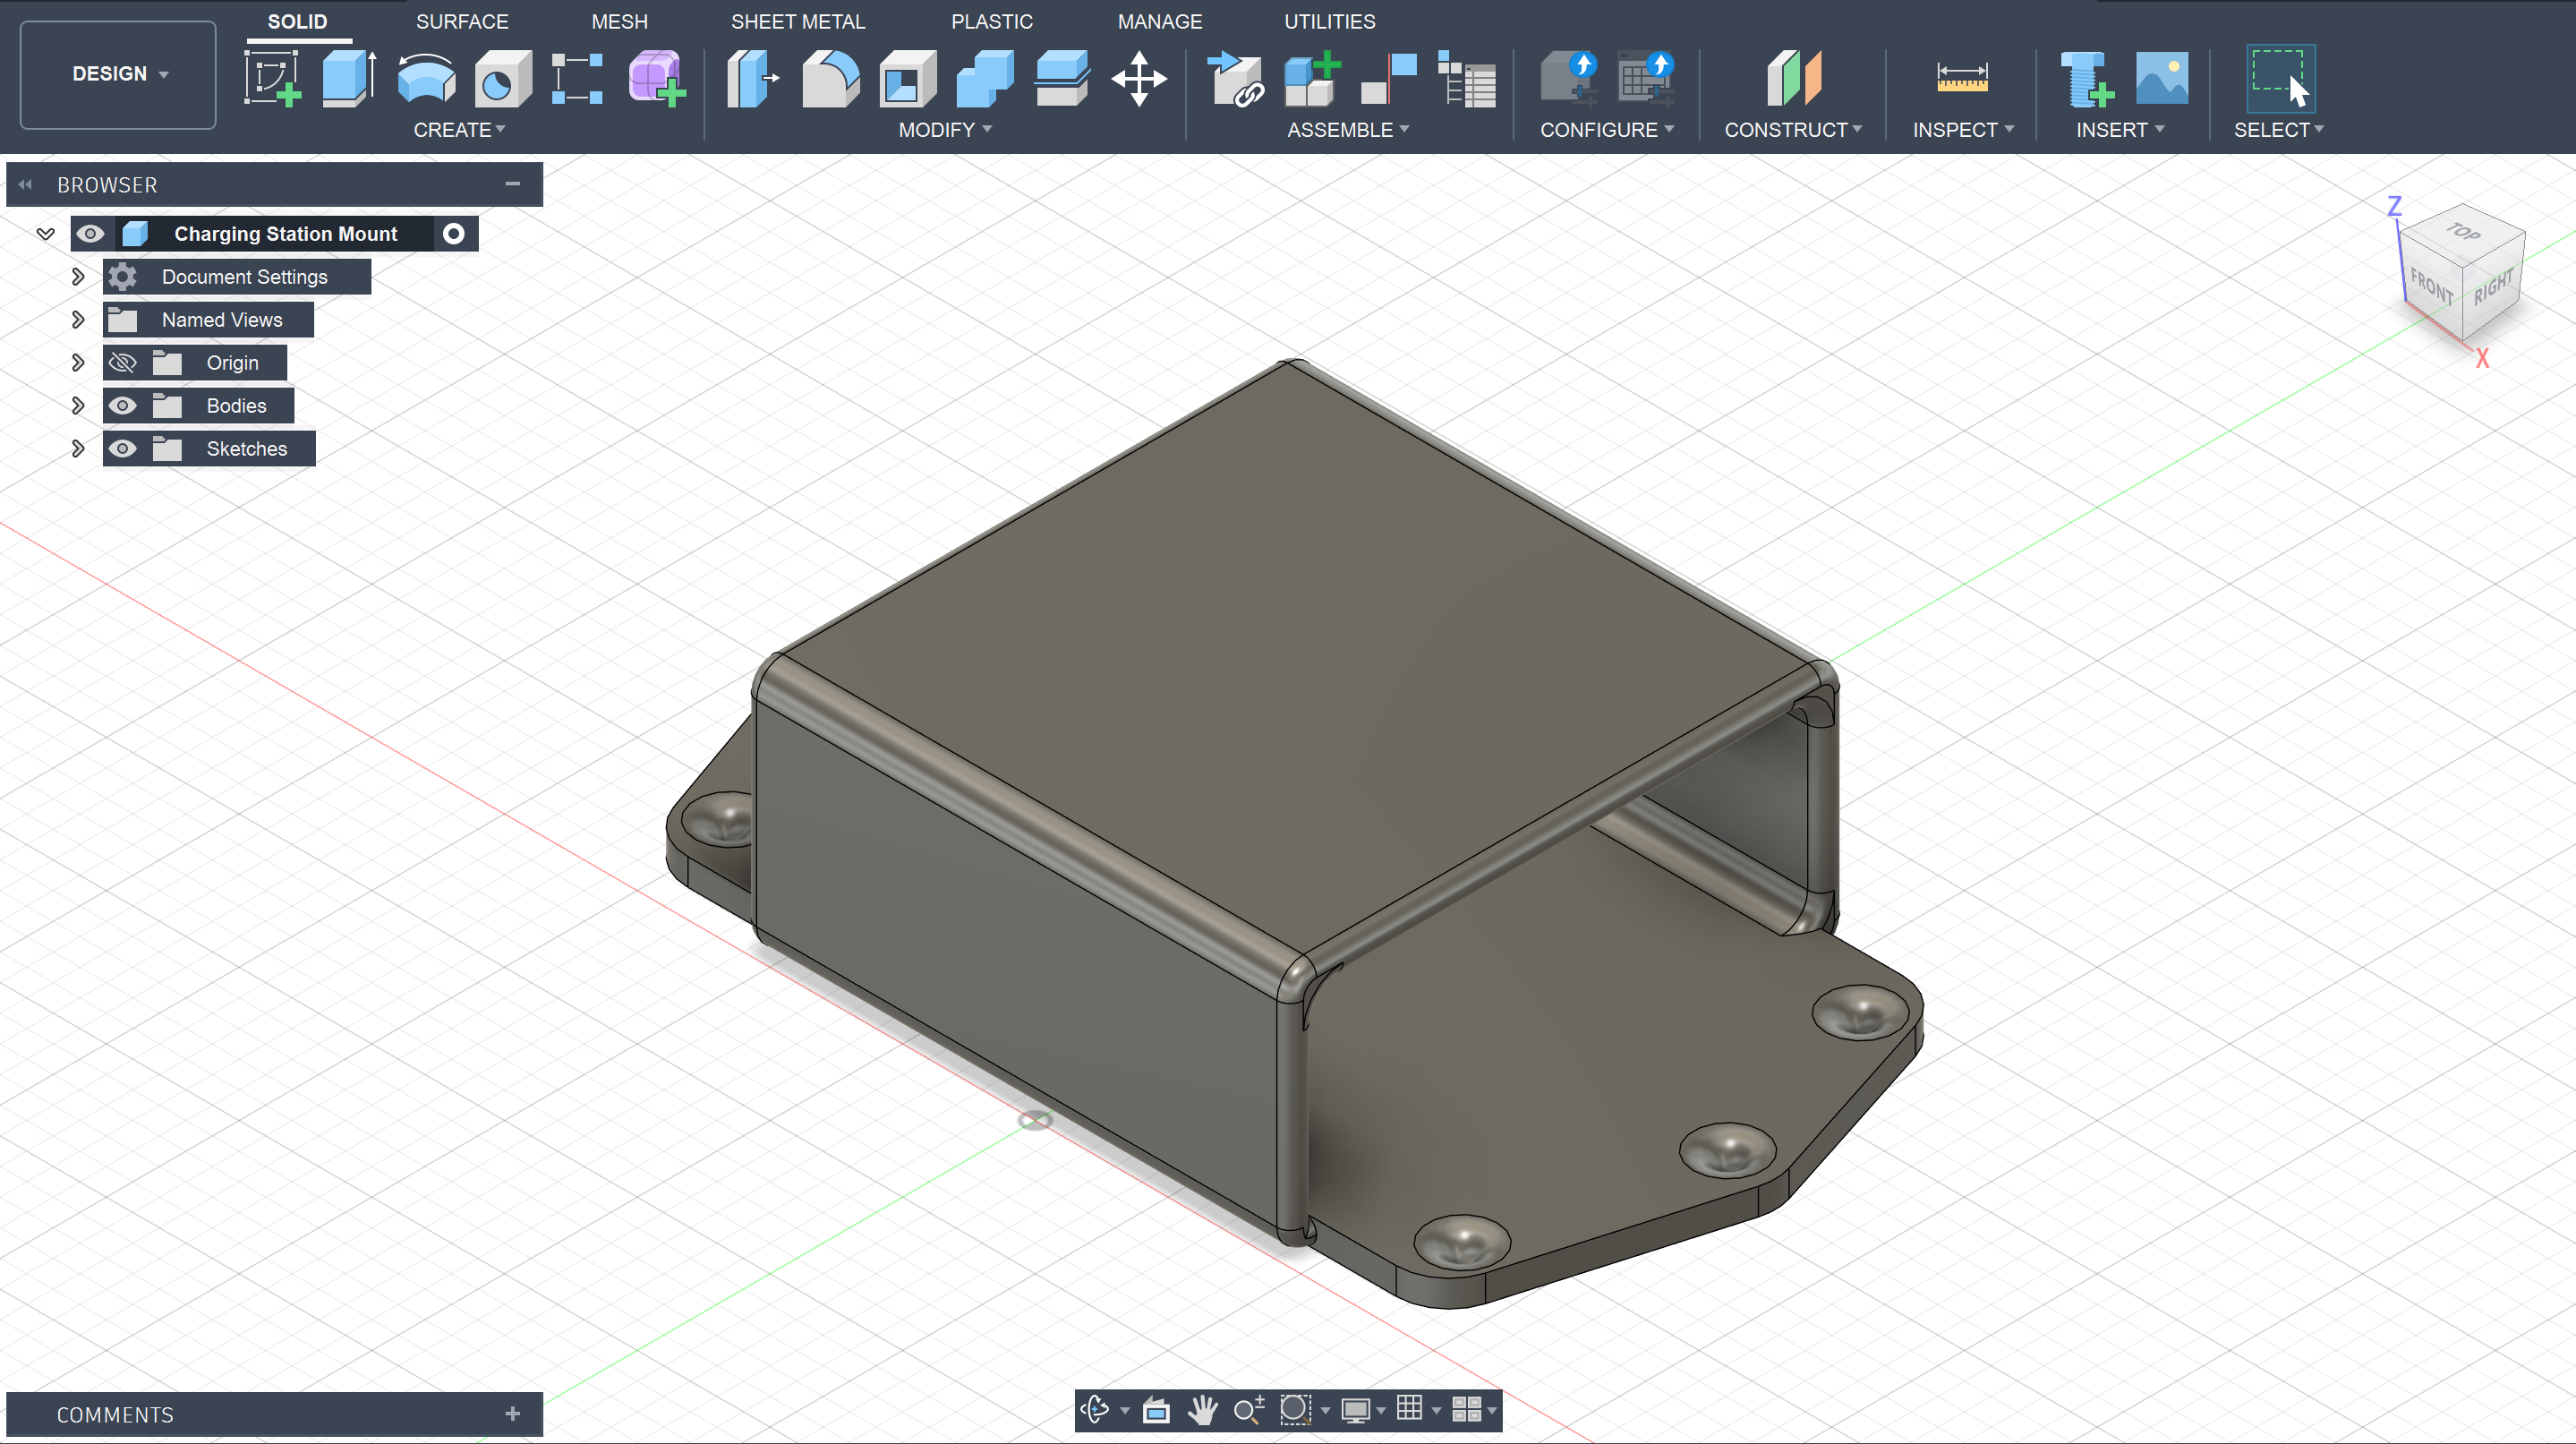
Task: Open the Bill of Materials icon
Action: point(1466,78)
